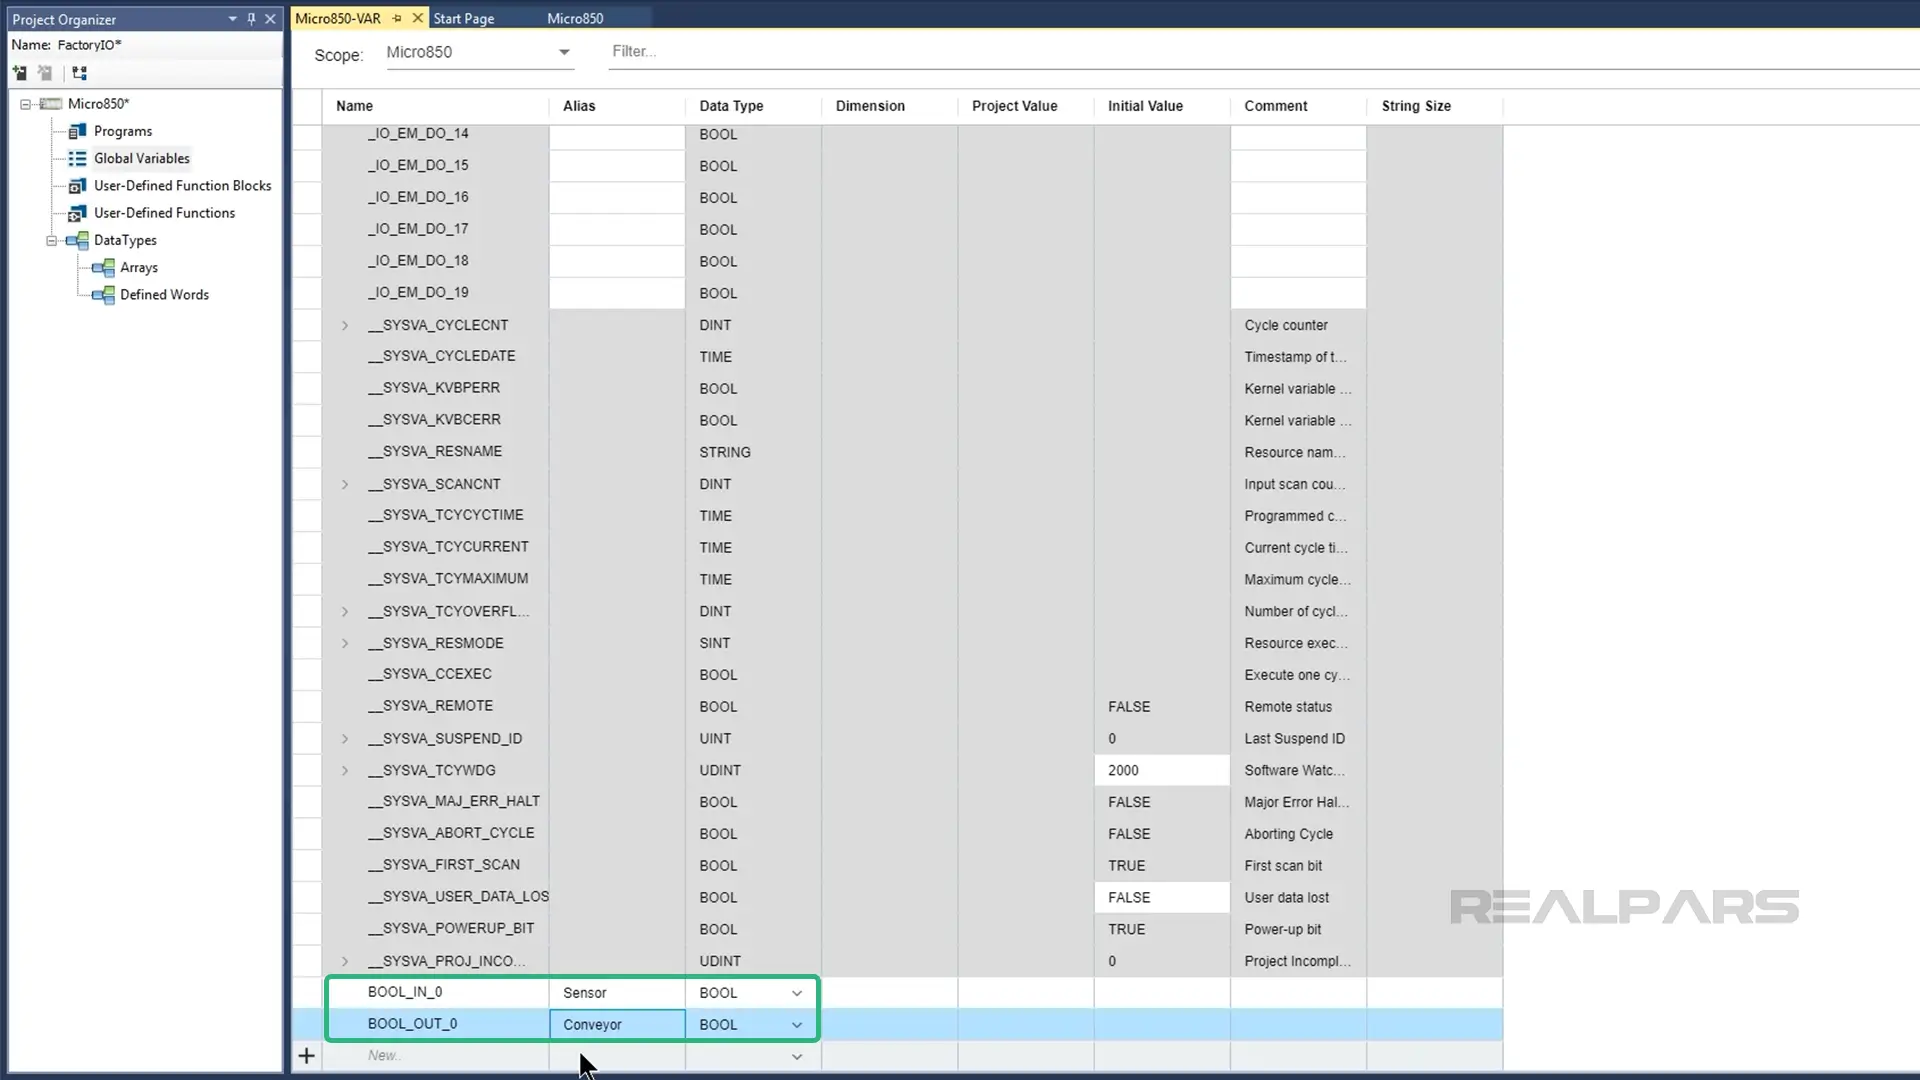Select User-Defined Function Blocks tree item
1920x1080 pixels.
coord(182,186)
